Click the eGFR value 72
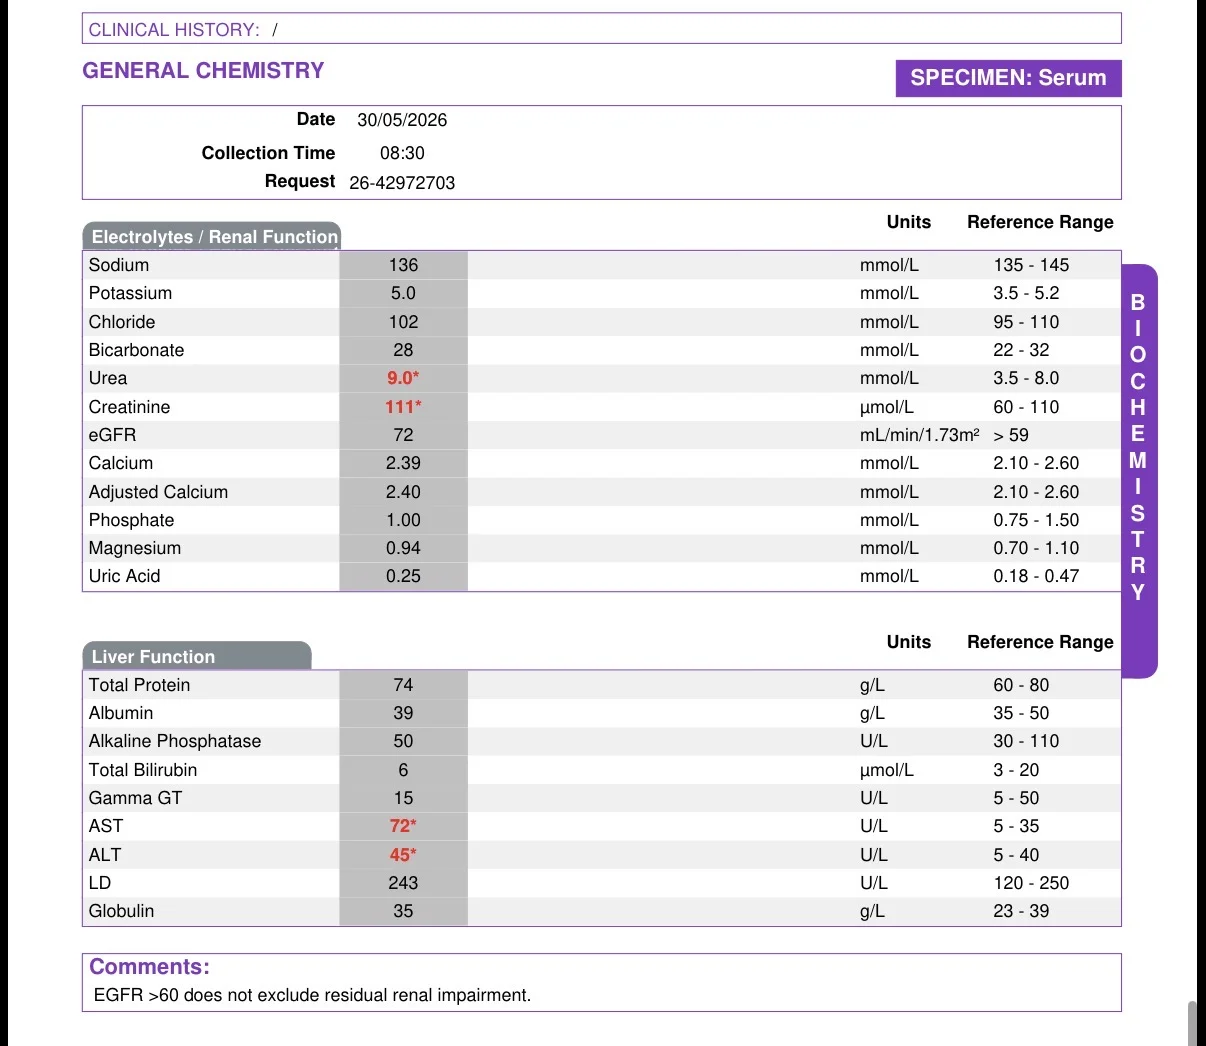Viewport: 1206px width, 1046px height. [x=403, y=435]
